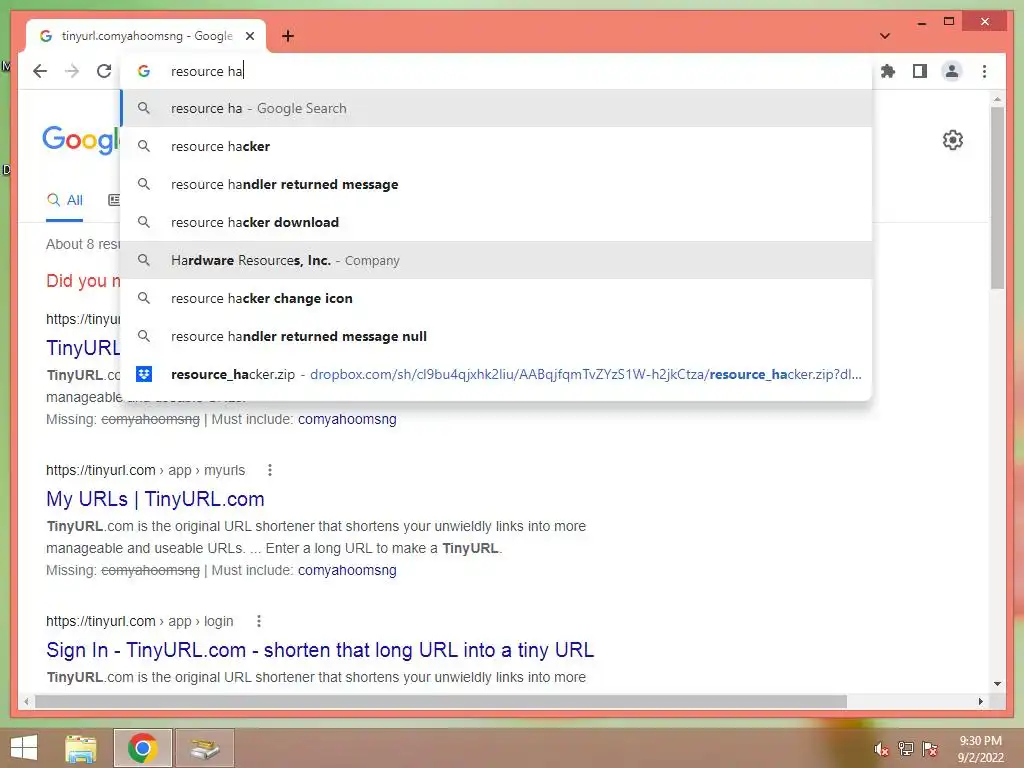Select the 'resource hacker' suggestion
This screenshot has width=1024, height=768.
[496, 146]
